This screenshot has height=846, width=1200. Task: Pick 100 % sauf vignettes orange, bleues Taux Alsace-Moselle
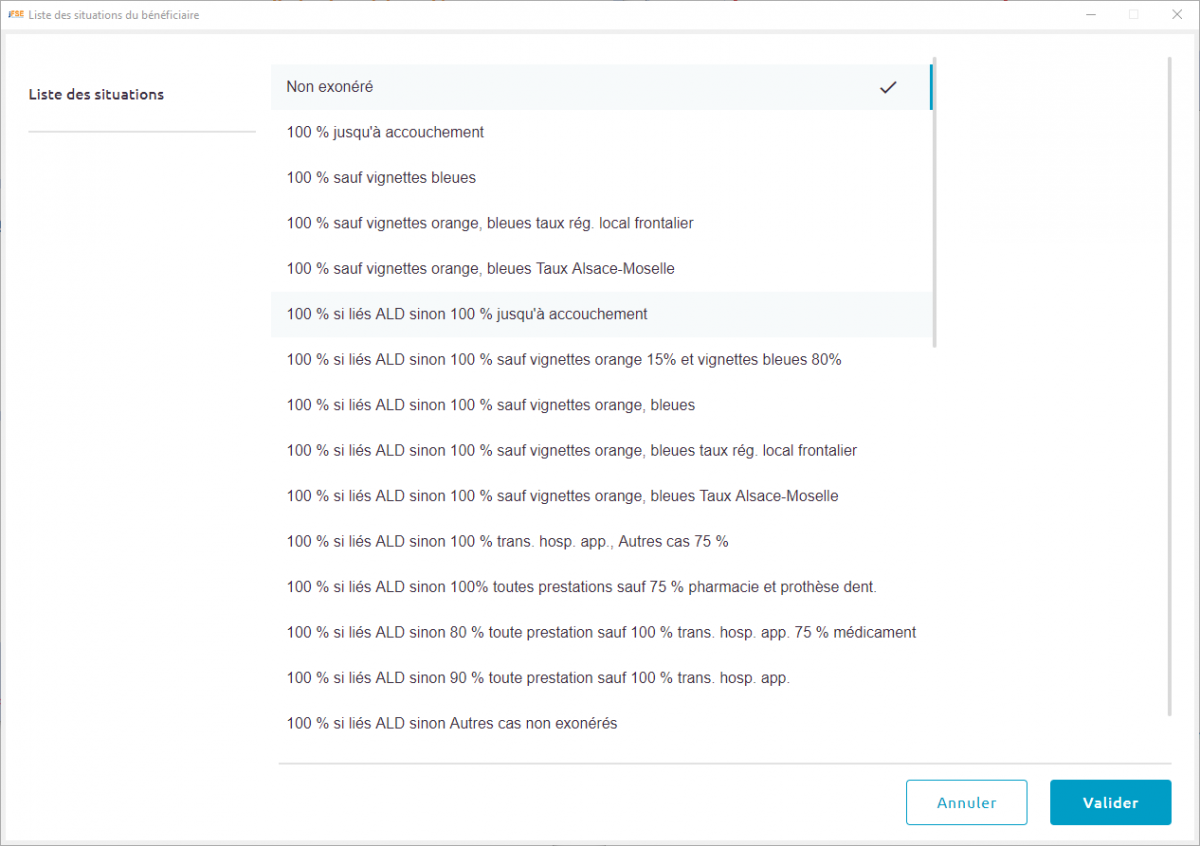point(601,269)
